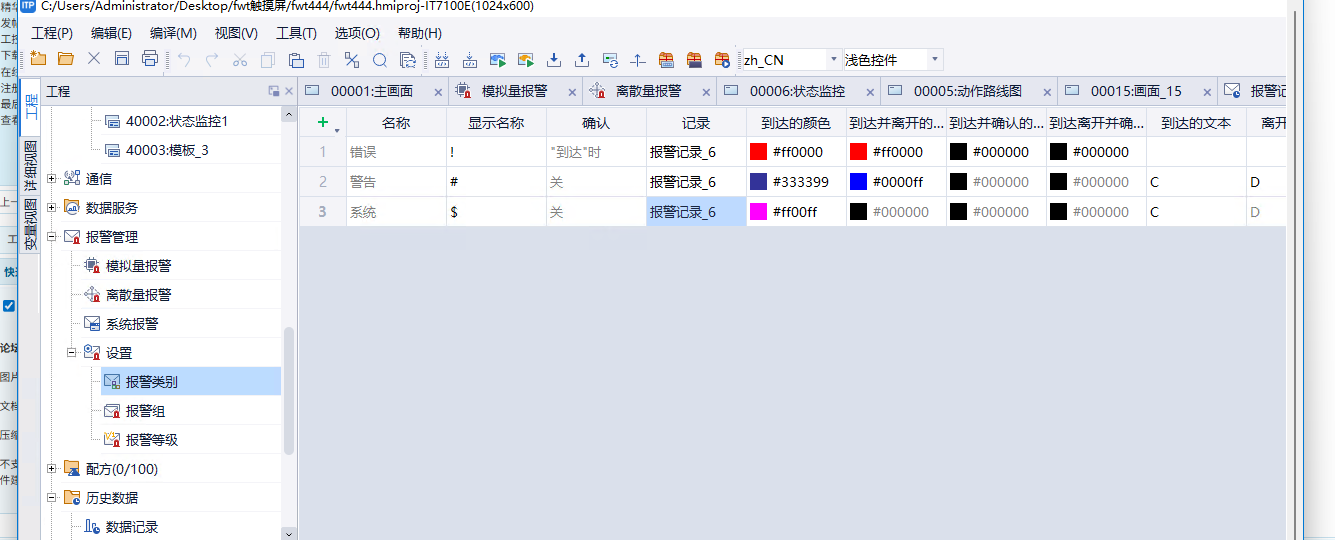Image resolution: width=1335 pixels, height=540 pixels.
Task: Switch to the 00006:状态监控 tab
Action: coord(796,91)
